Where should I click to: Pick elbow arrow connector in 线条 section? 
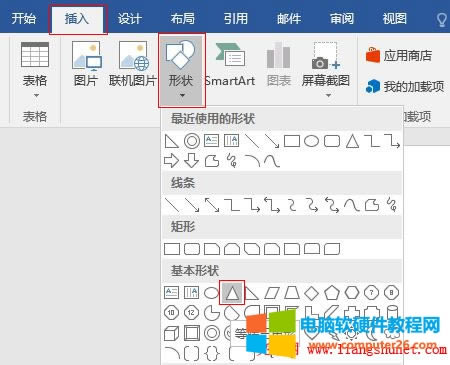252,205
